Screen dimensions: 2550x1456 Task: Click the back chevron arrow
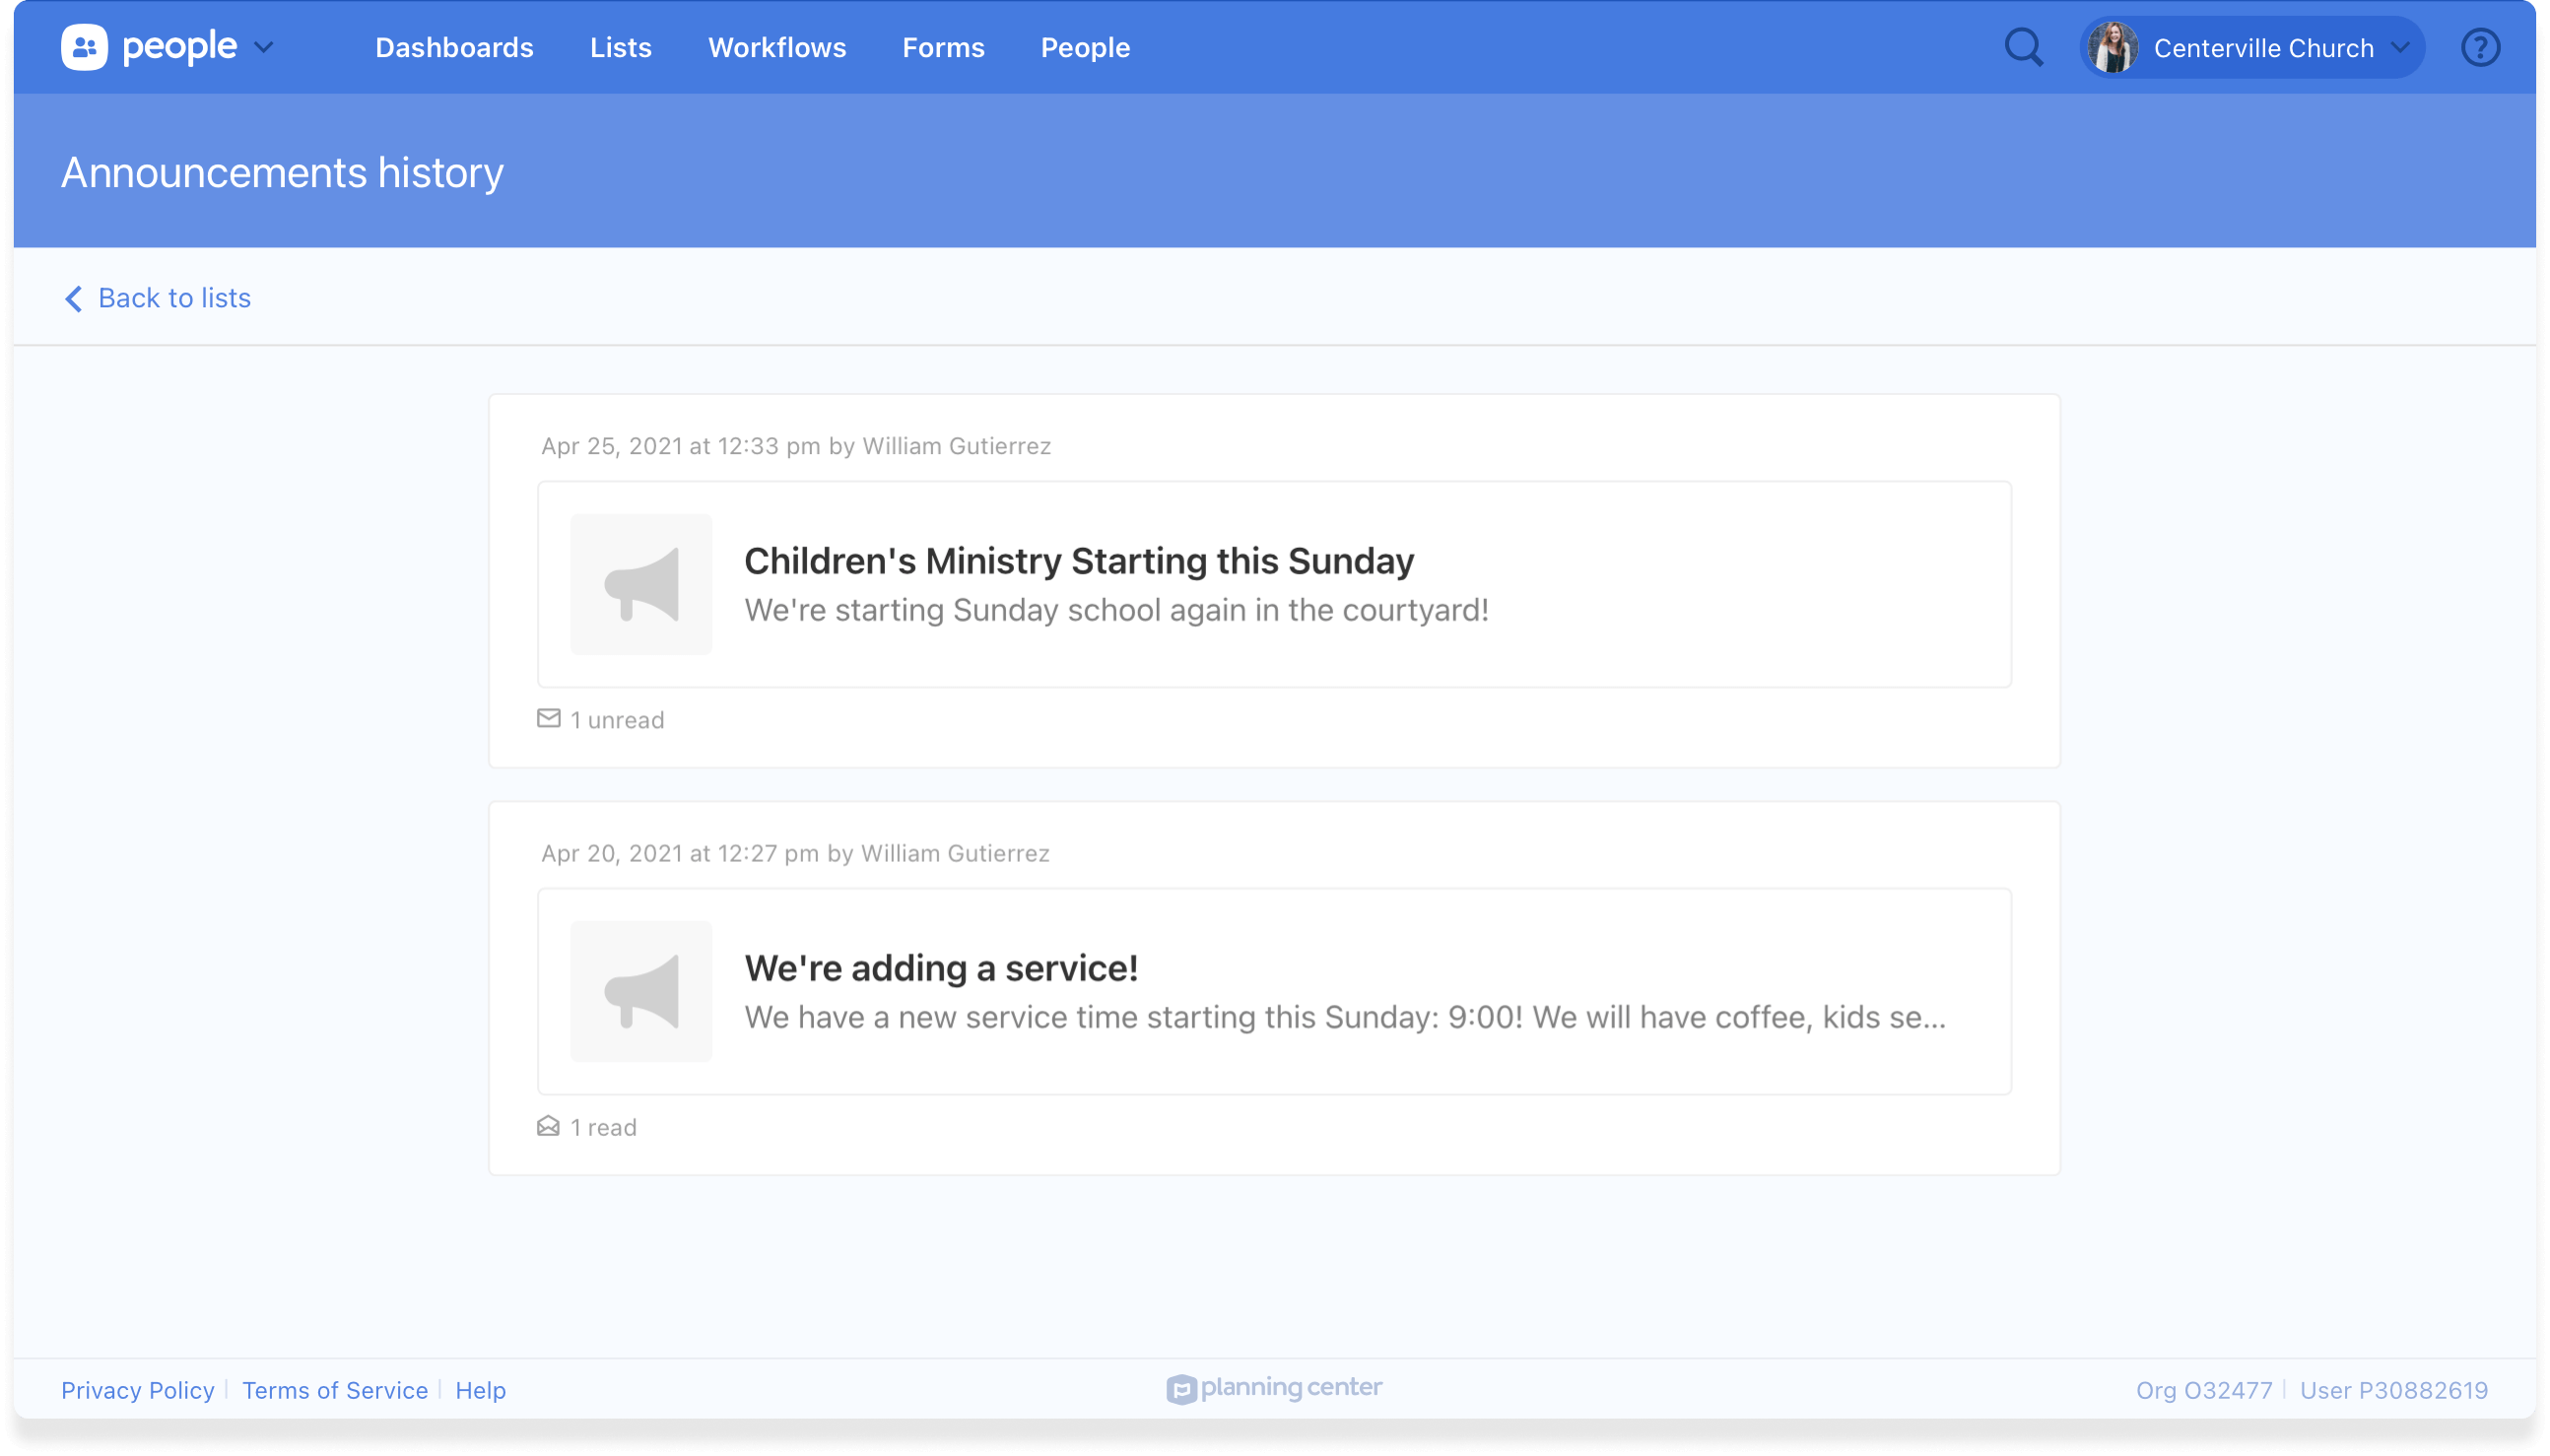(x=73, y=298)
